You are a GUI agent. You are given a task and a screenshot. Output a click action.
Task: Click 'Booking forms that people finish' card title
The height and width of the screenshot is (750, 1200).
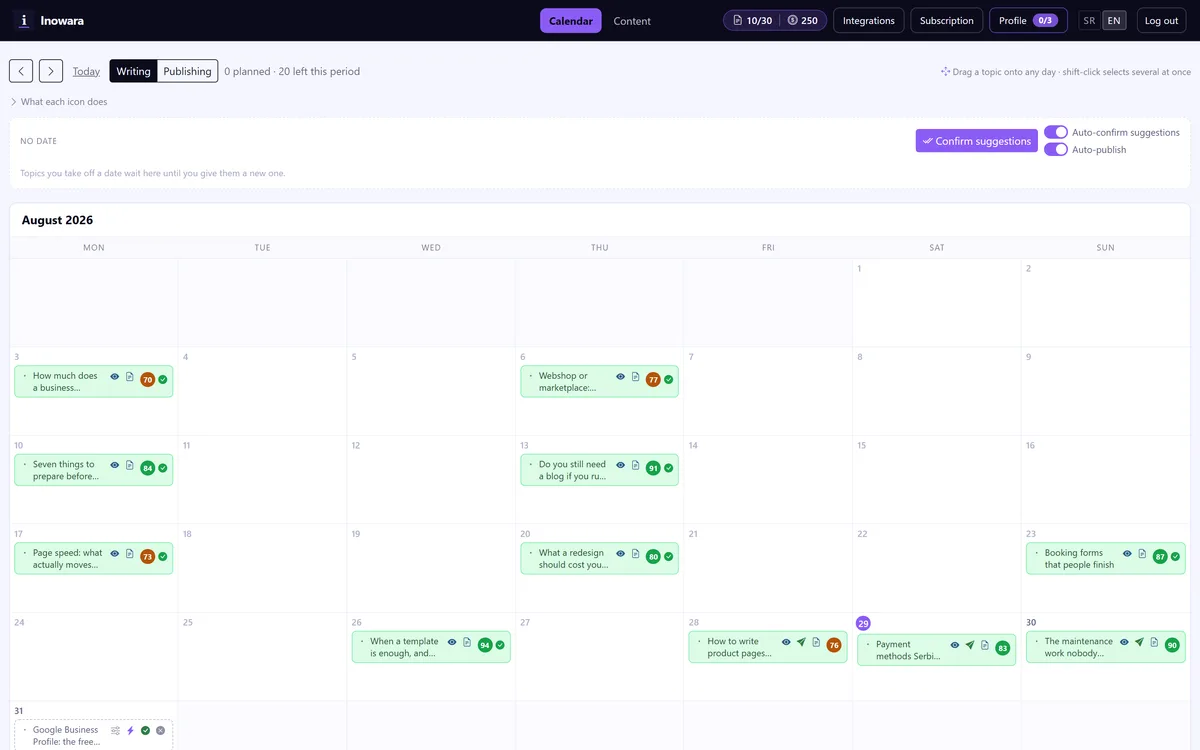tap(1079, 559)
